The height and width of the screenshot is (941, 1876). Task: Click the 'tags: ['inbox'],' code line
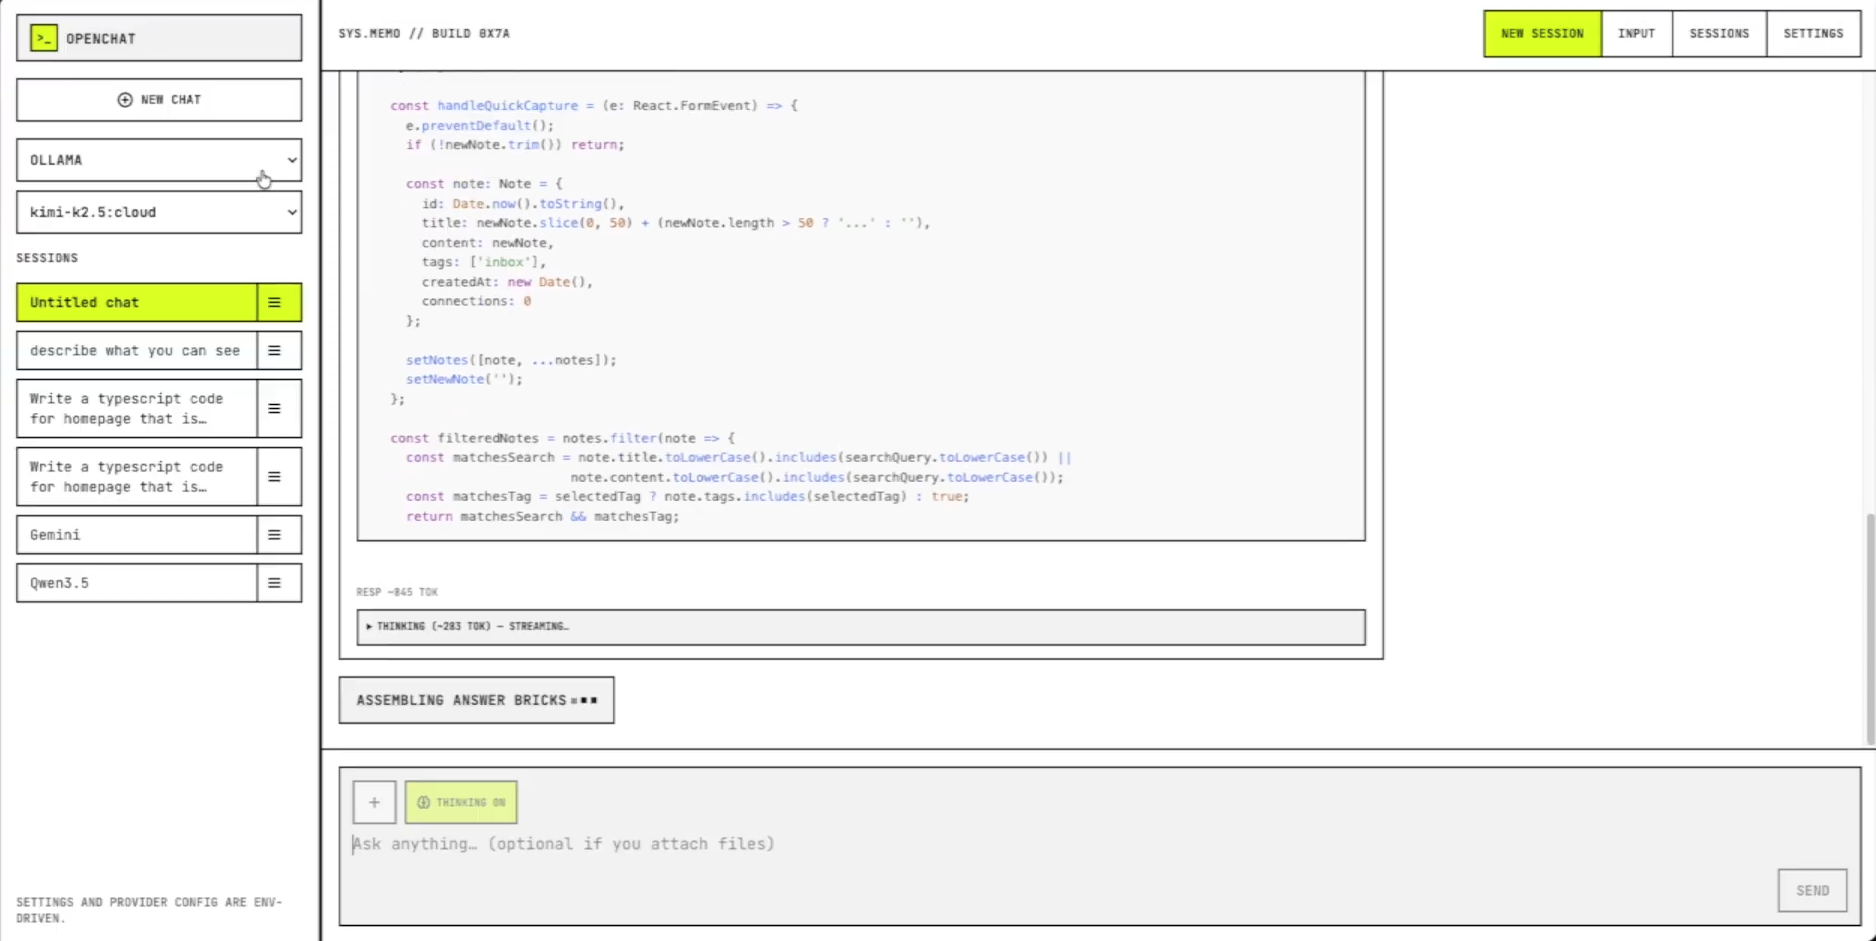point(484,262)
